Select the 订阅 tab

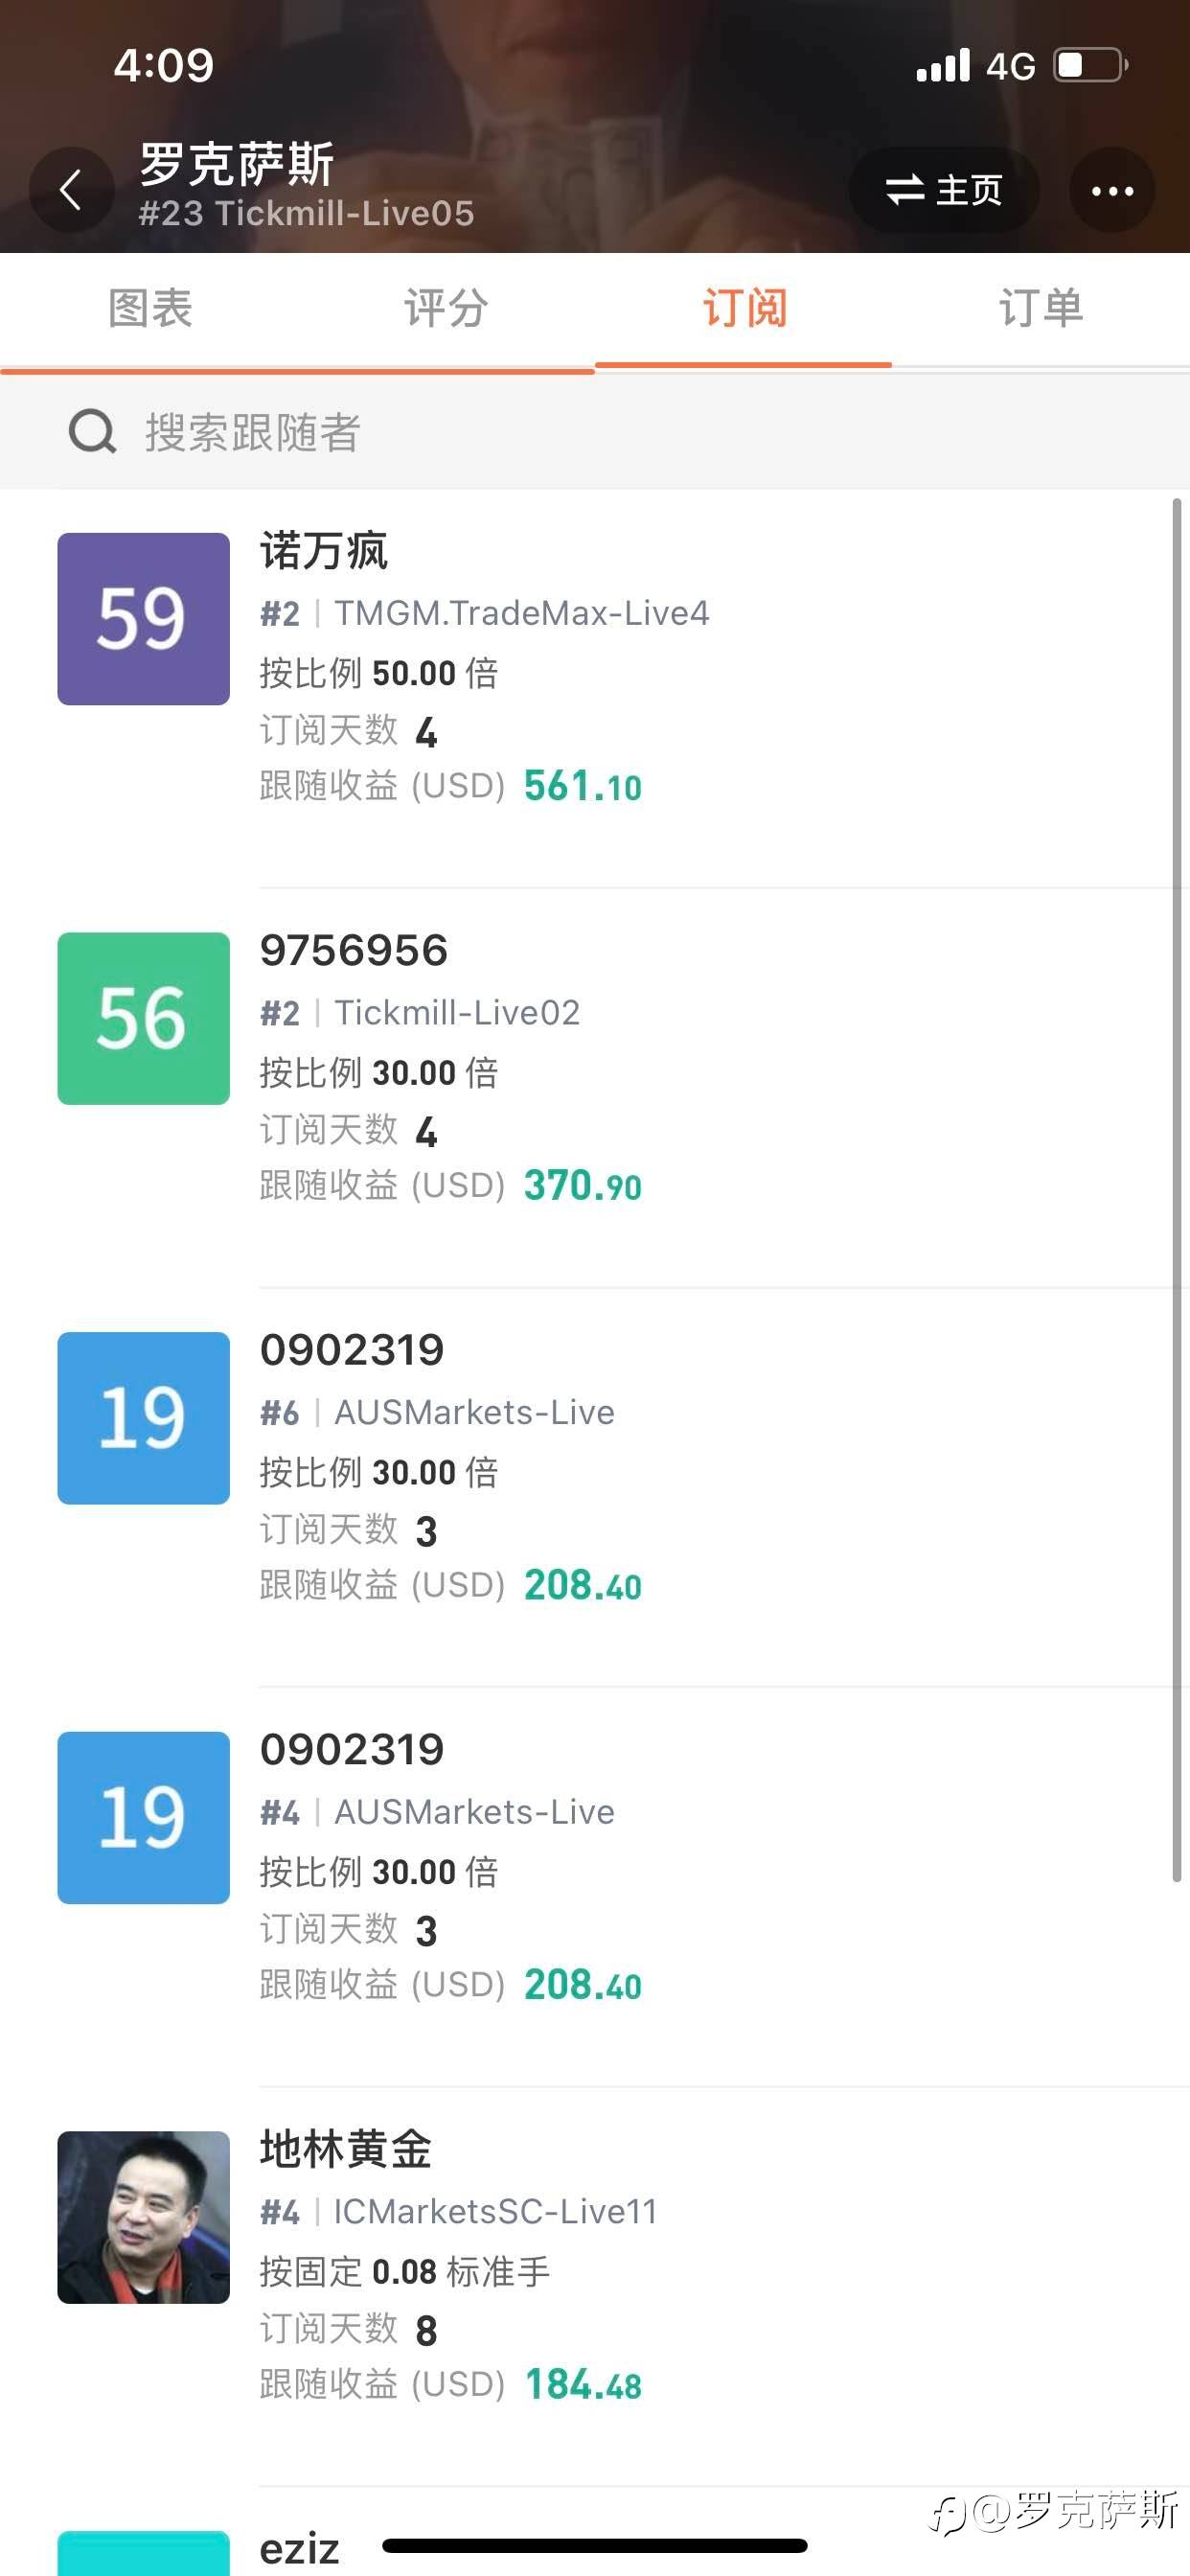(x=744, y=308)
